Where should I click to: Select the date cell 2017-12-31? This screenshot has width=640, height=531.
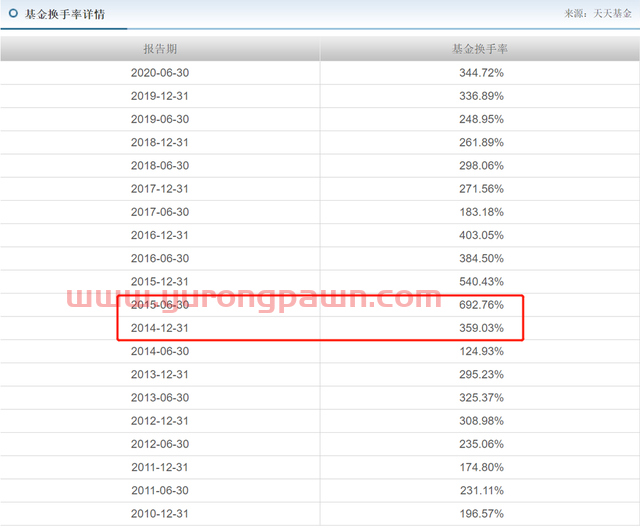point(160,189)
